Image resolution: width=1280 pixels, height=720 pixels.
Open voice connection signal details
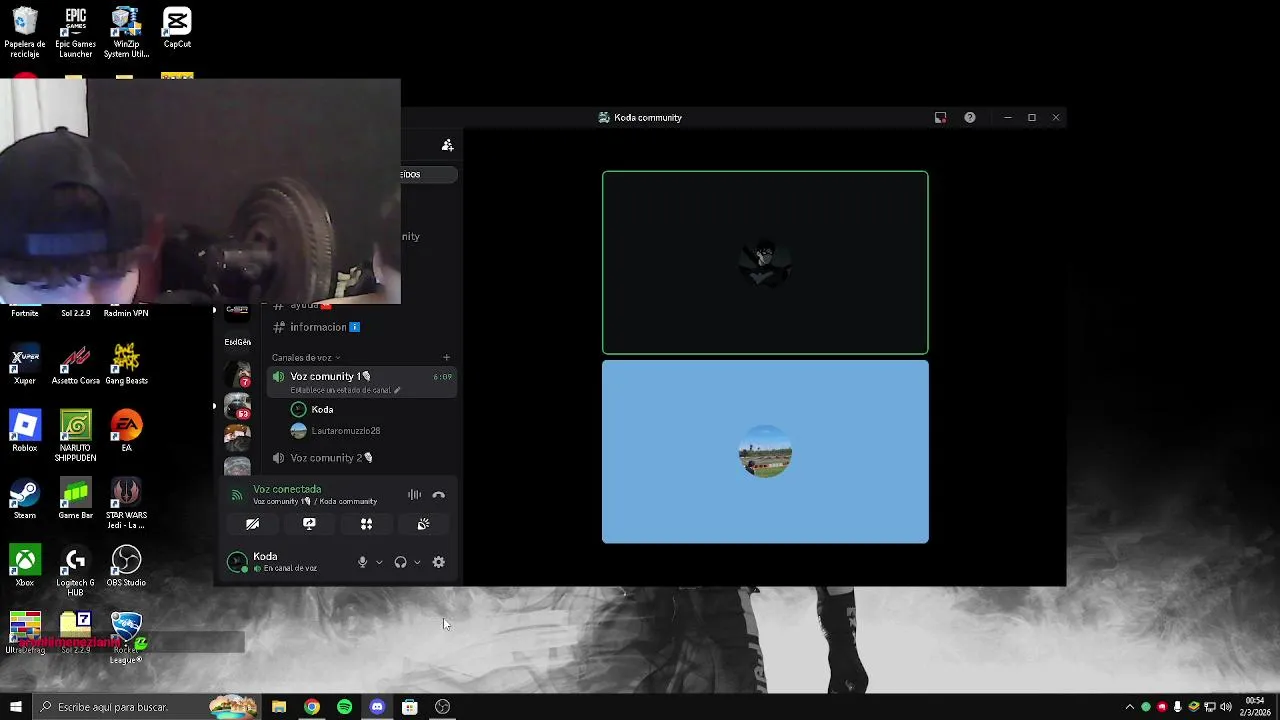pos(237,495)
